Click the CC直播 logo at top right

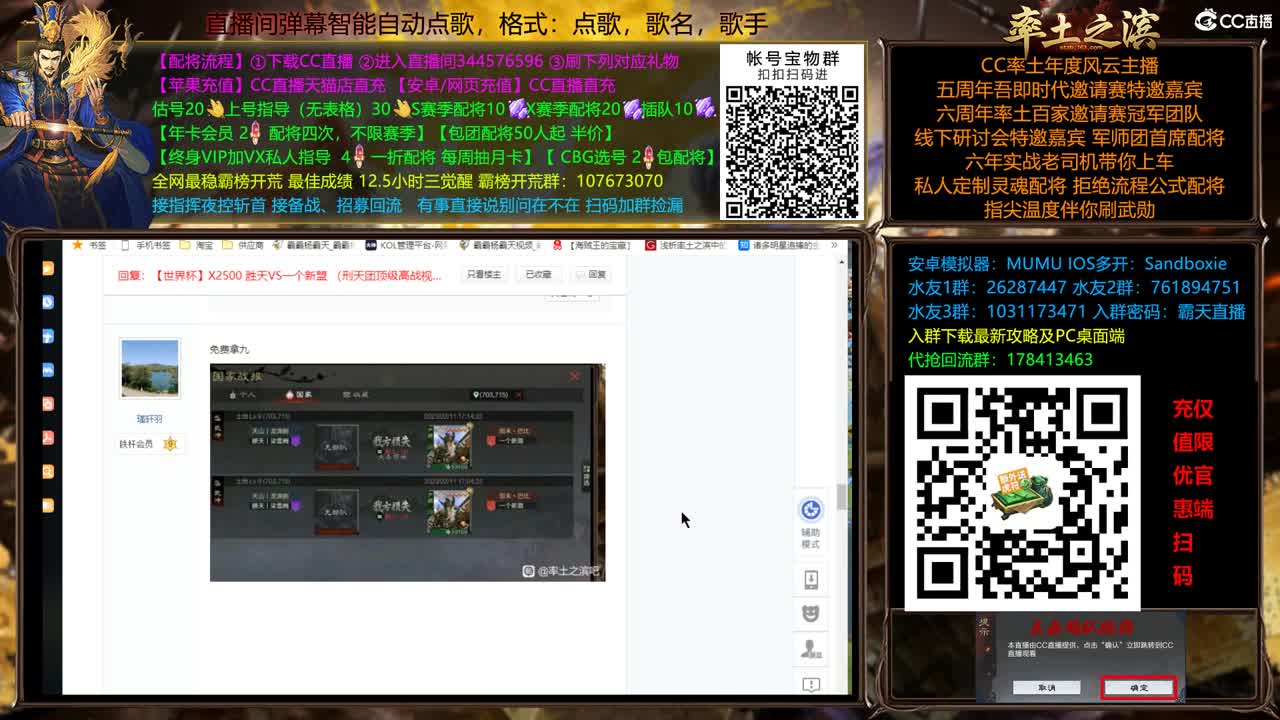1234,20
